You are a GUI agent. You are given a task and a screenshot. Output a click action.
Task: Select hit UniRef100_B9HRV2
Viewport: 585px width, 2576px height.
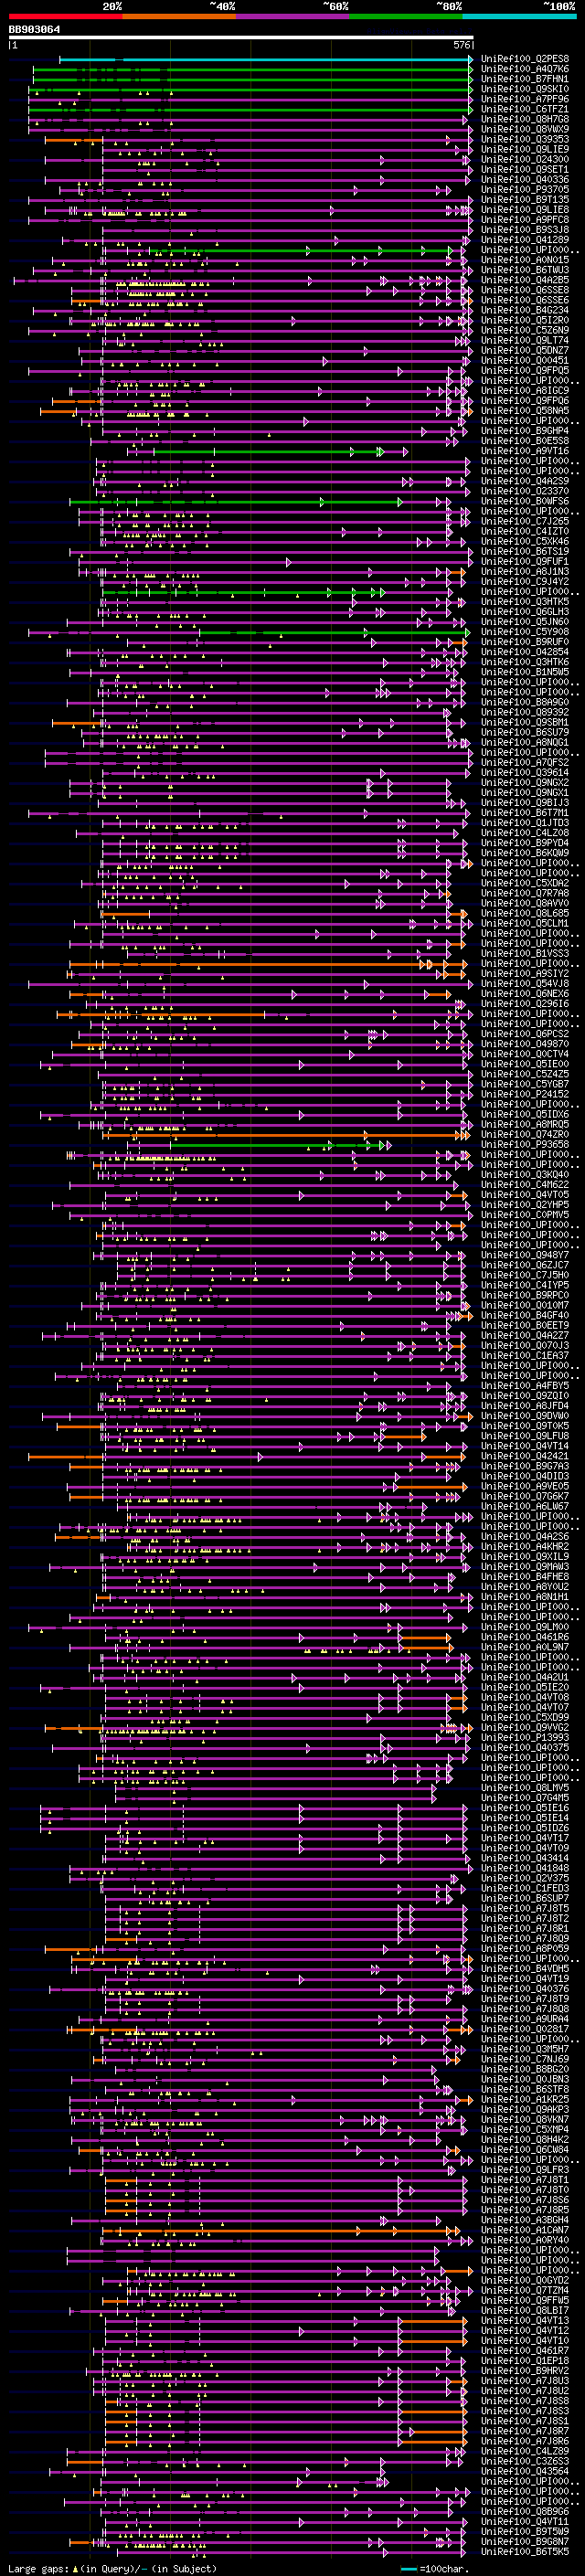(524, 2370)
